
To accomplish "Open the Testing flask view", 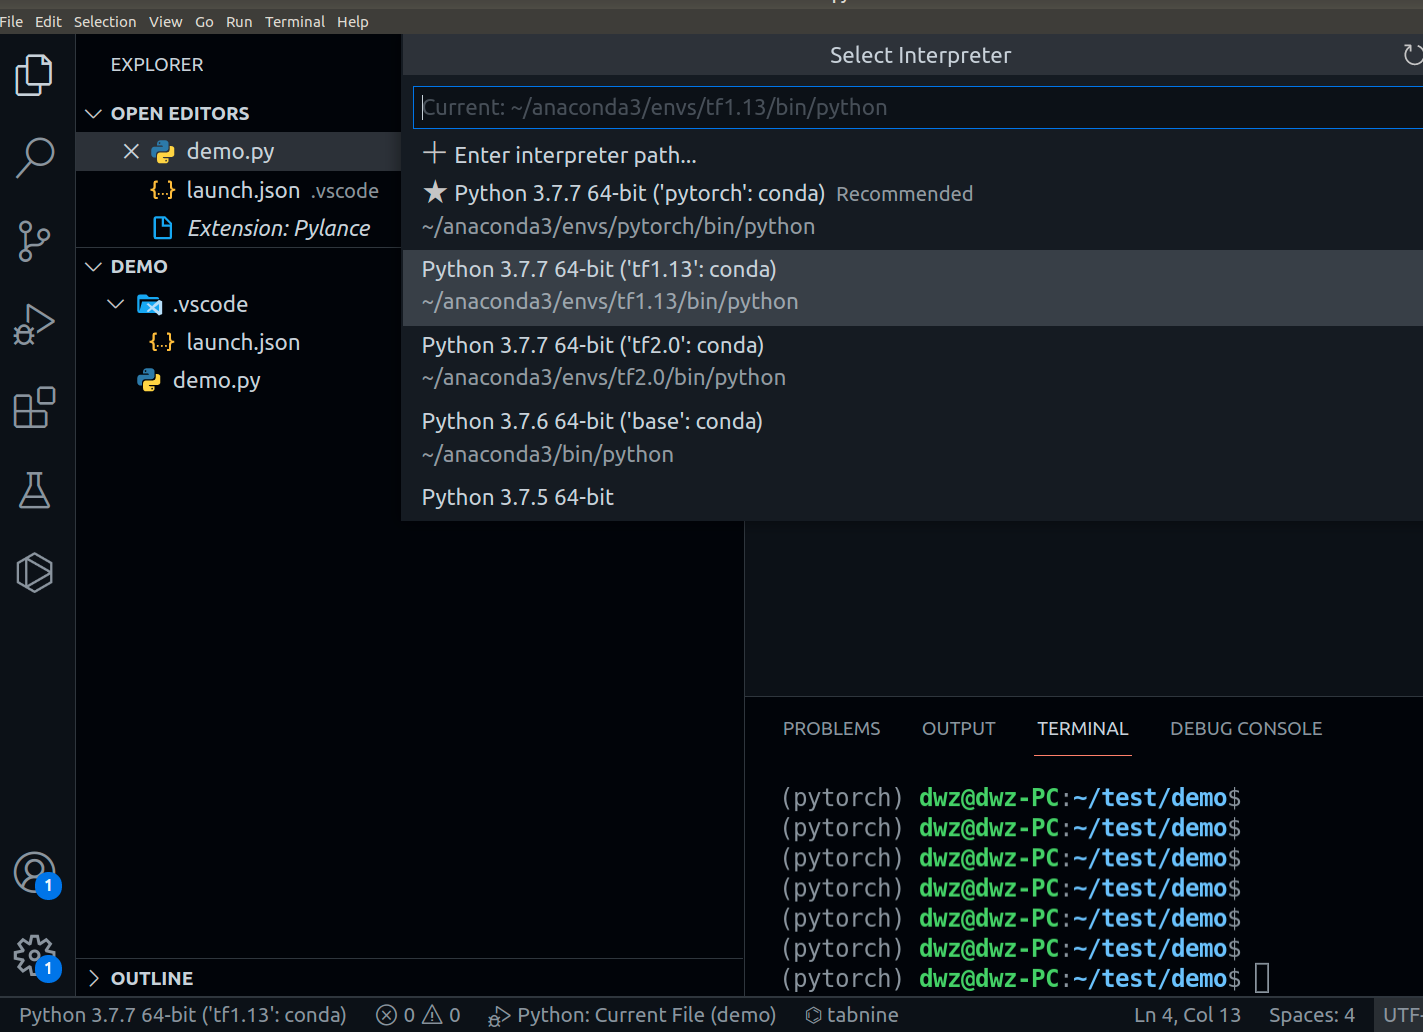I will click(35, 490).
